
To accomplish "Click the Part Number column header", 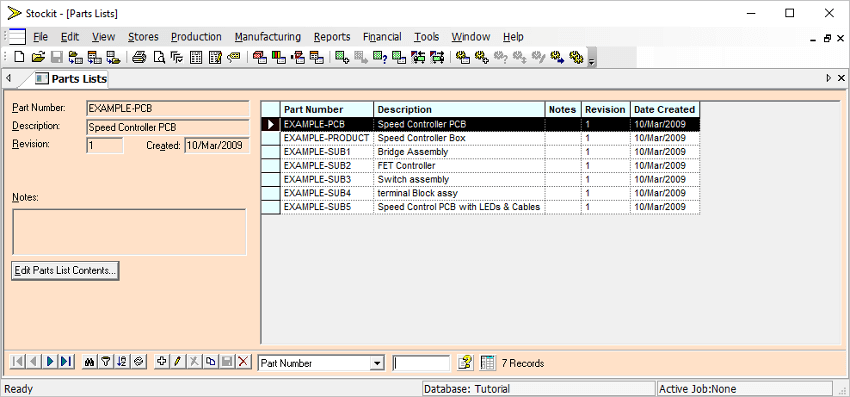I will [x=327, y=110].
